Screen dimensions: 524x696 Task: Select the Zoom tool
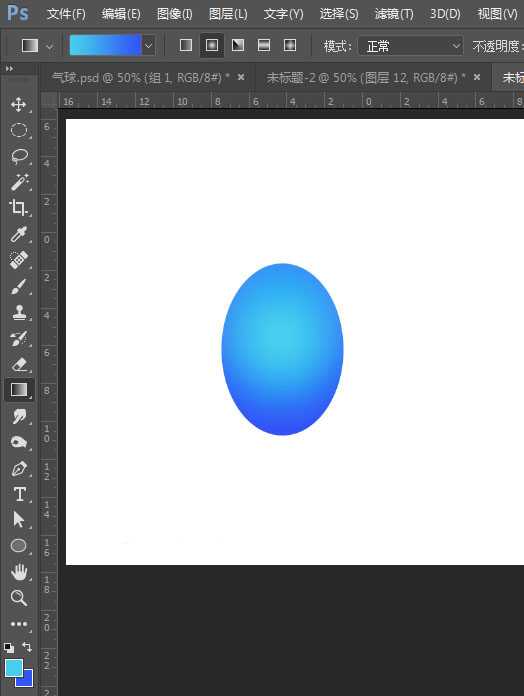pos(19,598)
